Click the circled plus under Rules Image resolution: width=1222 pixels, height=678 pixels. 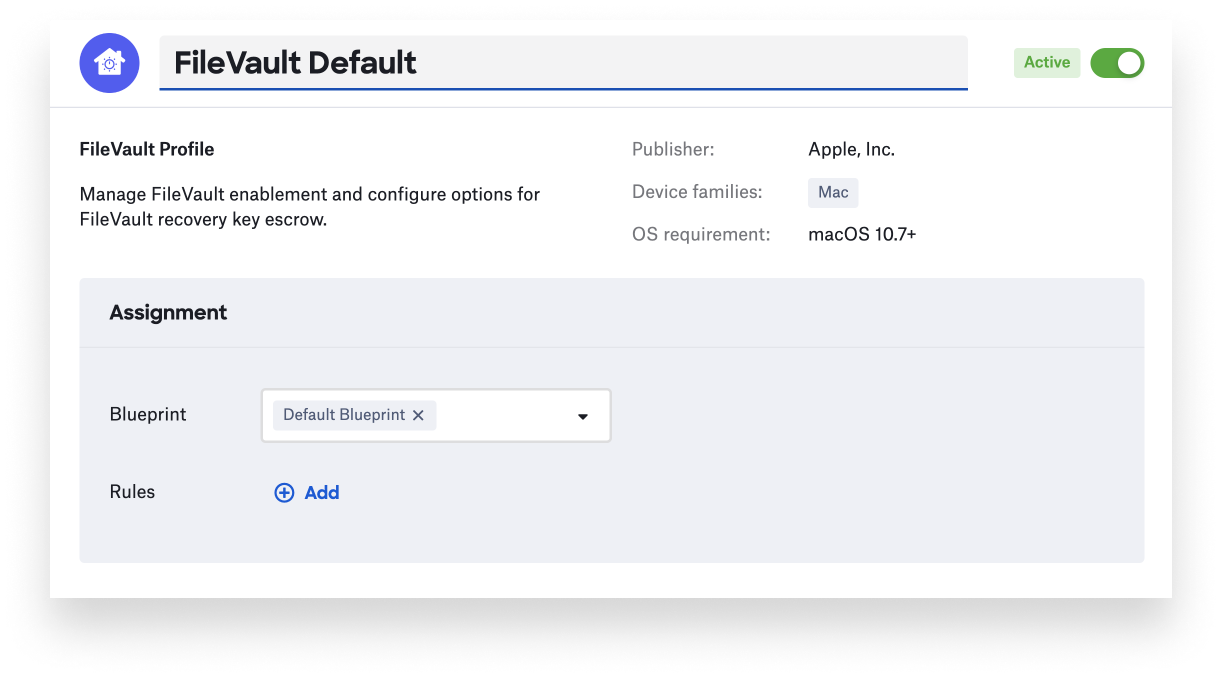pos(284,492)
